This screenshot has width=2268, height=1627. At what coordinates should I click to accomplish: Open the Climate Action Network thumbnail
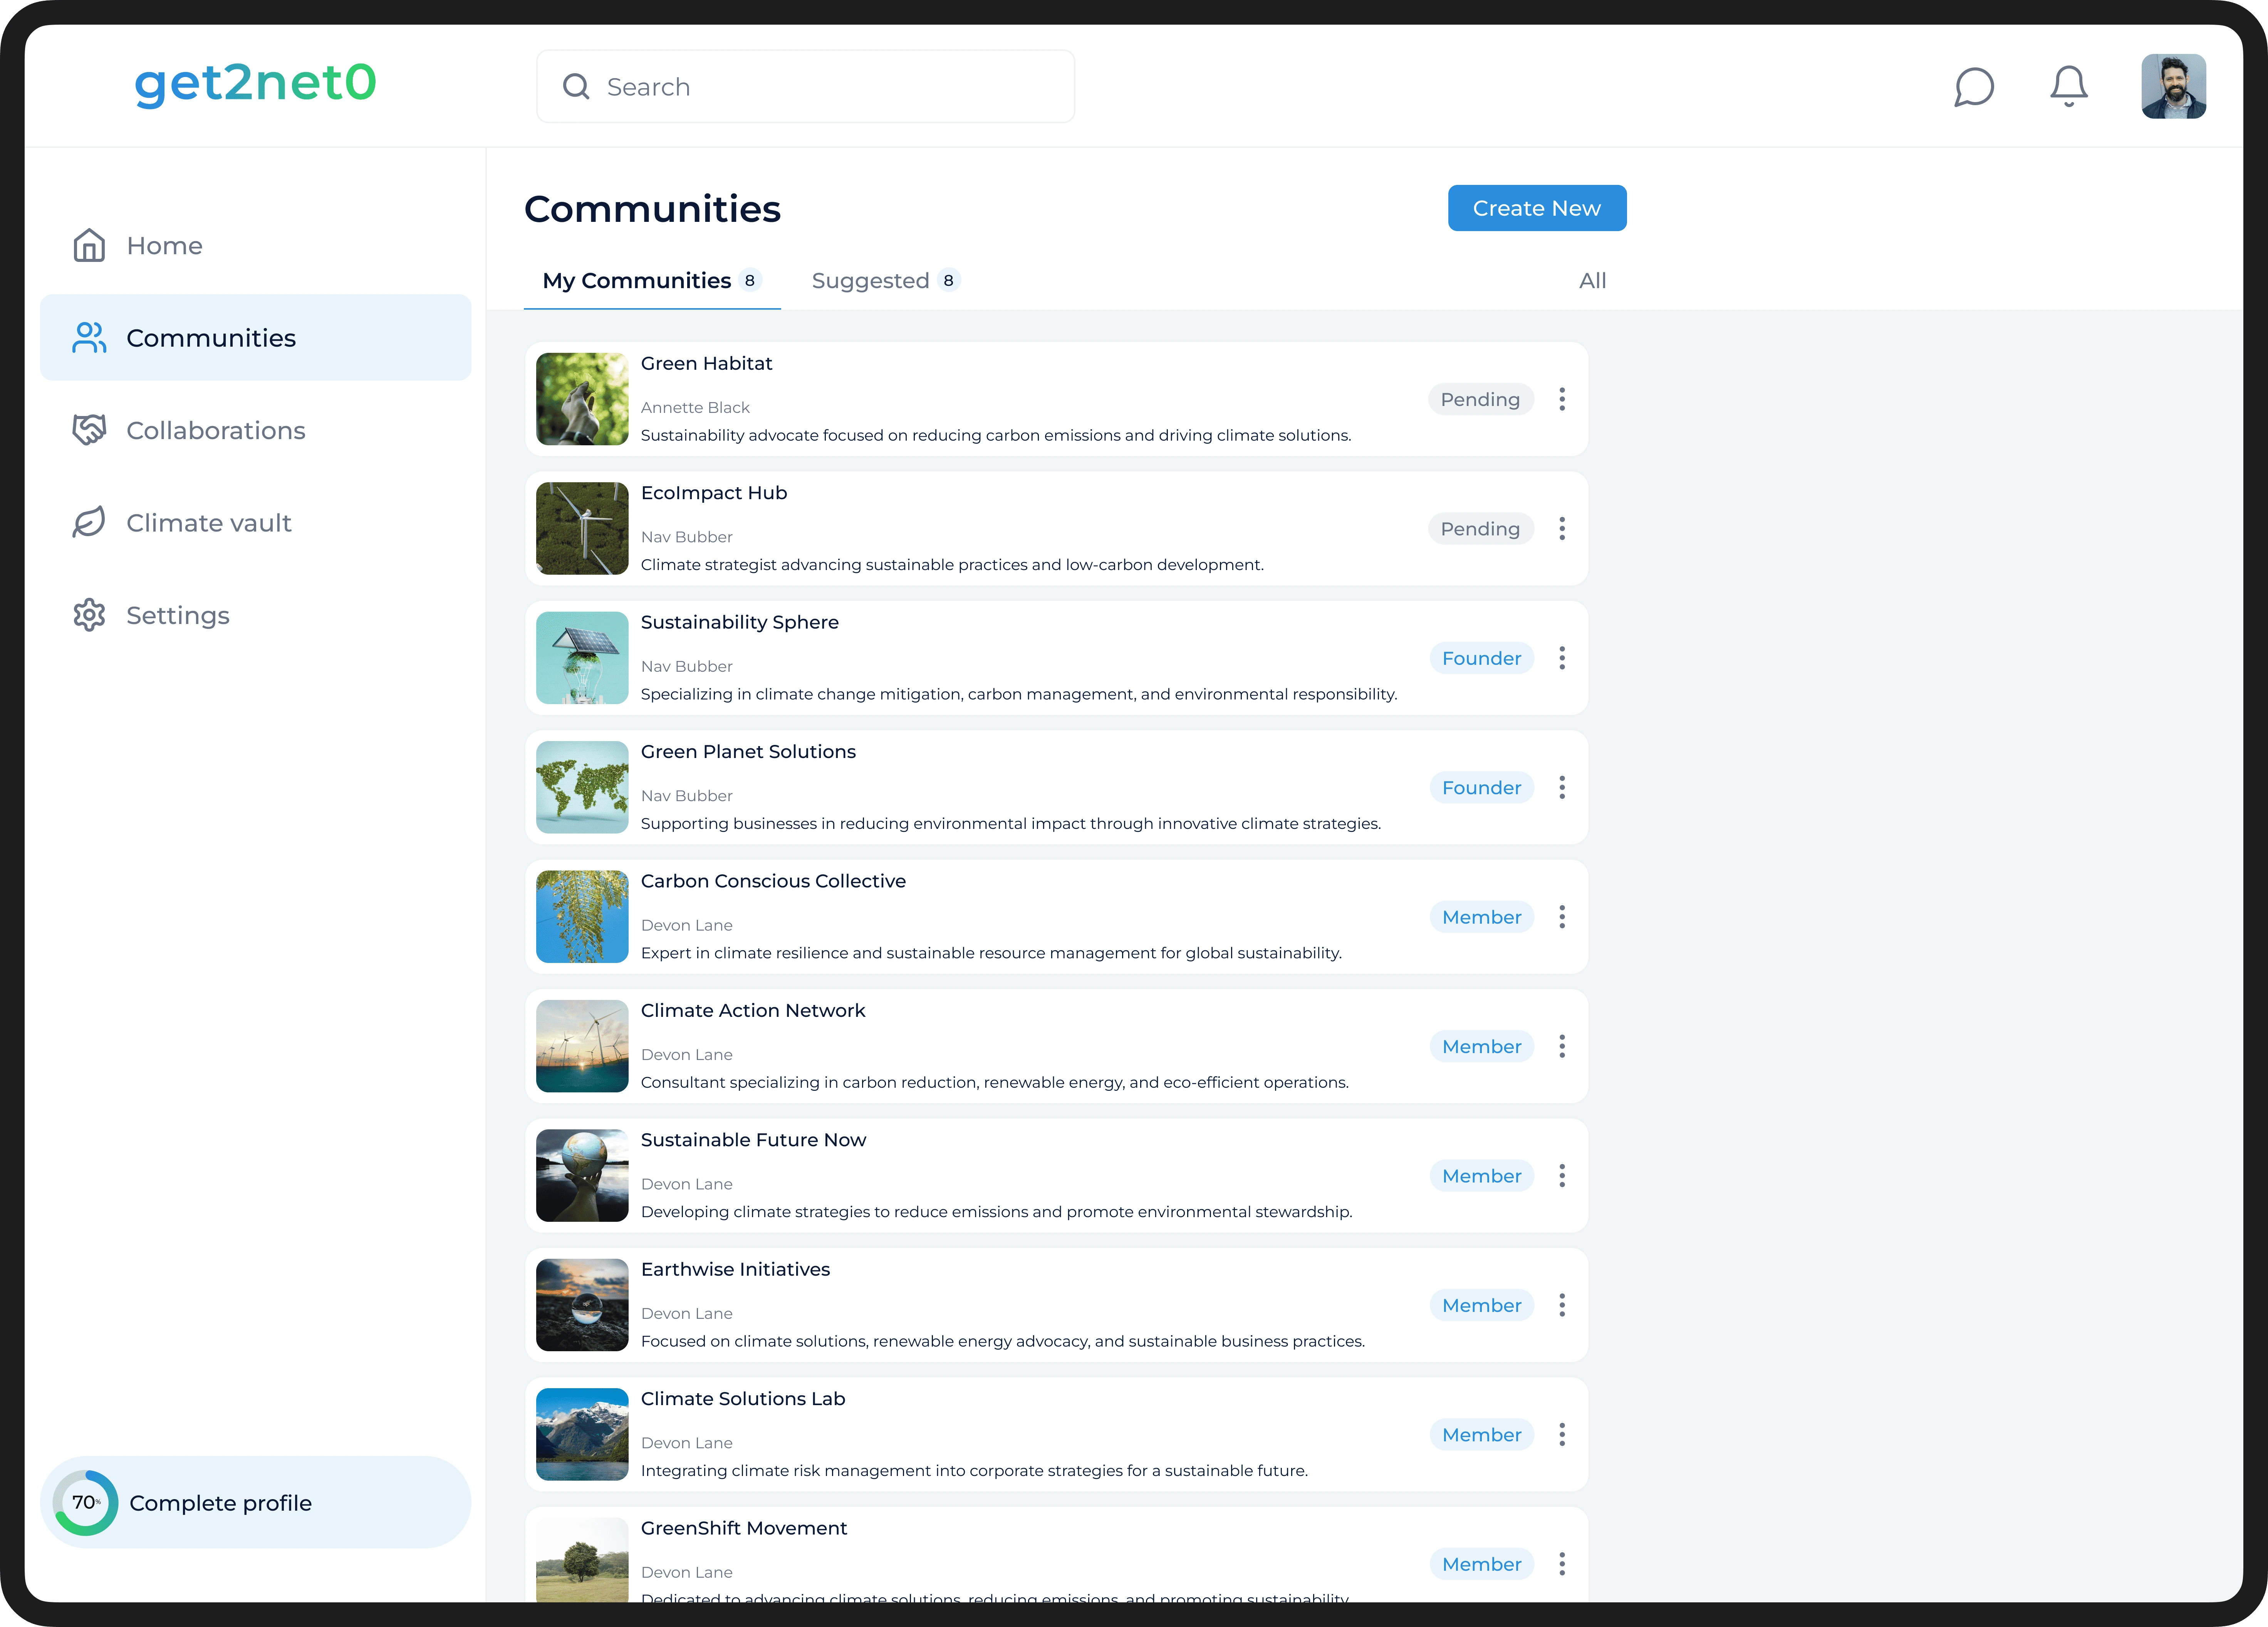coord(582,1046)
